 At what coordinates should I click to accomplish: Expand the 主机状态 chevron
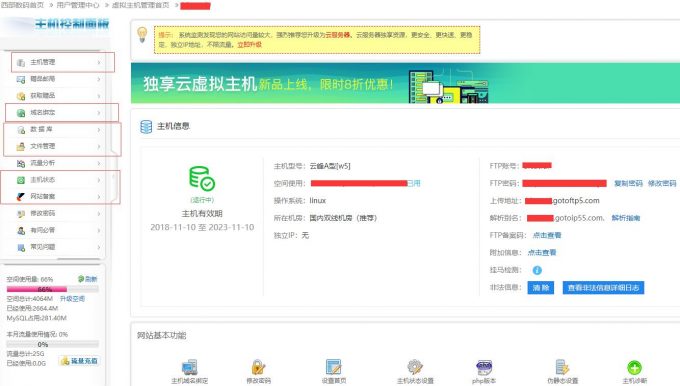pyautogui.click(x=99, y=180)
